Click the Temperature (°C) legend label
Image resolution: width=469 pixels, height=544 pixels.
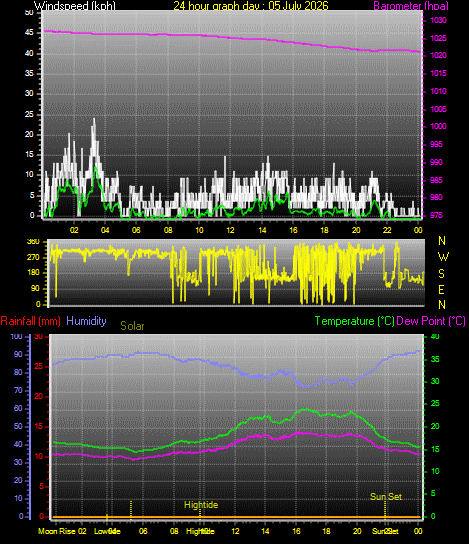(355, 321)
